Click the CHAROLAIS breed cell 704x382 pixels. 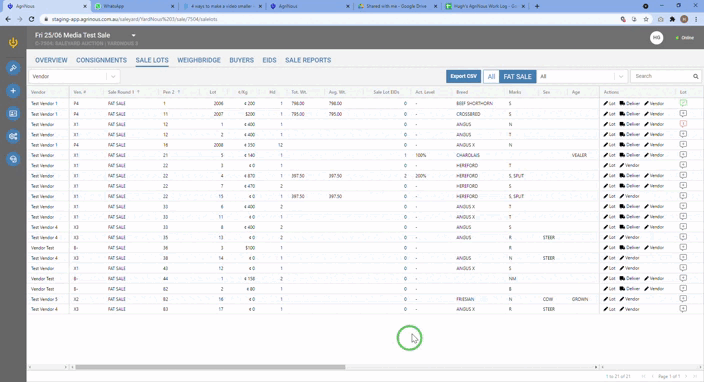point(468,155)
